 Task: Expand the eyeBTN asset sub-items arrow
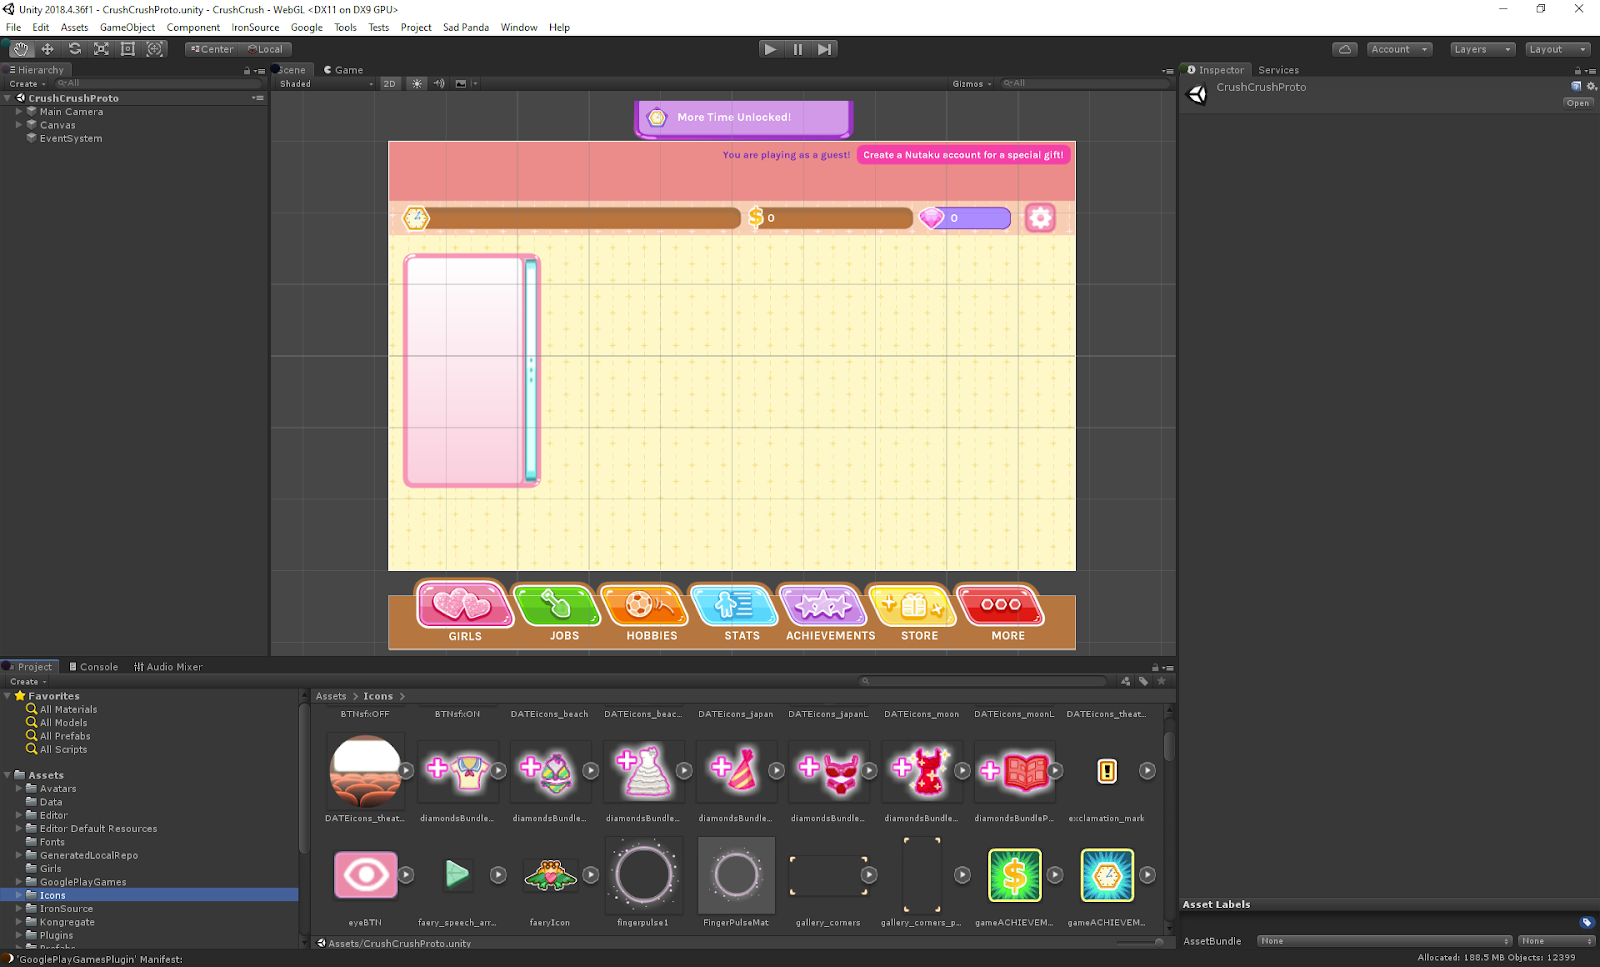tap(406, 875)
